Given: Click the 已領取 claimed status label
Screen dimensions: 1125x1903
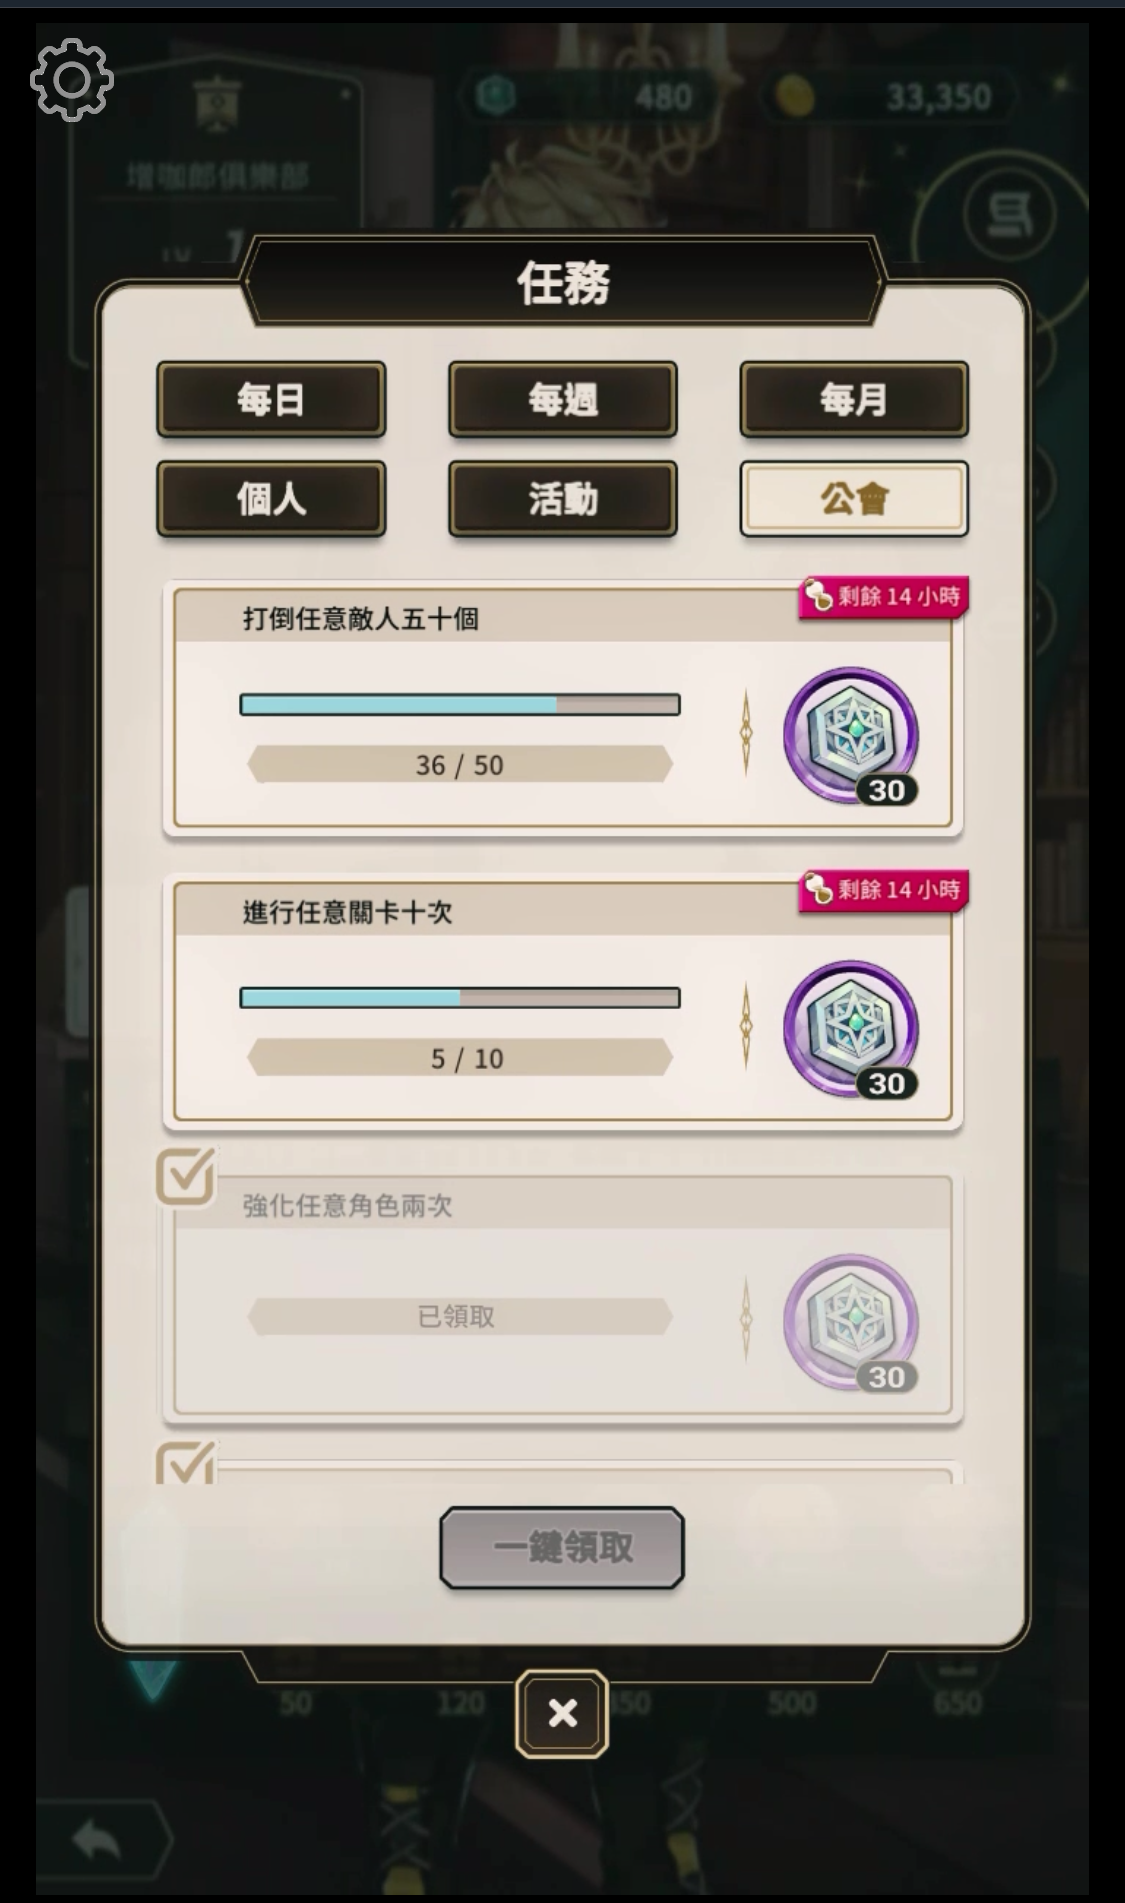Looking at the screenshot, I should click(457, 1316).
